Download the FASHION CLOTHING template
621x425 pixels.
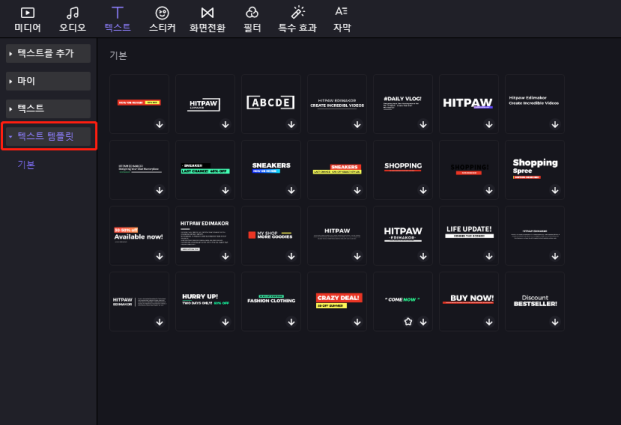[291, 322]
